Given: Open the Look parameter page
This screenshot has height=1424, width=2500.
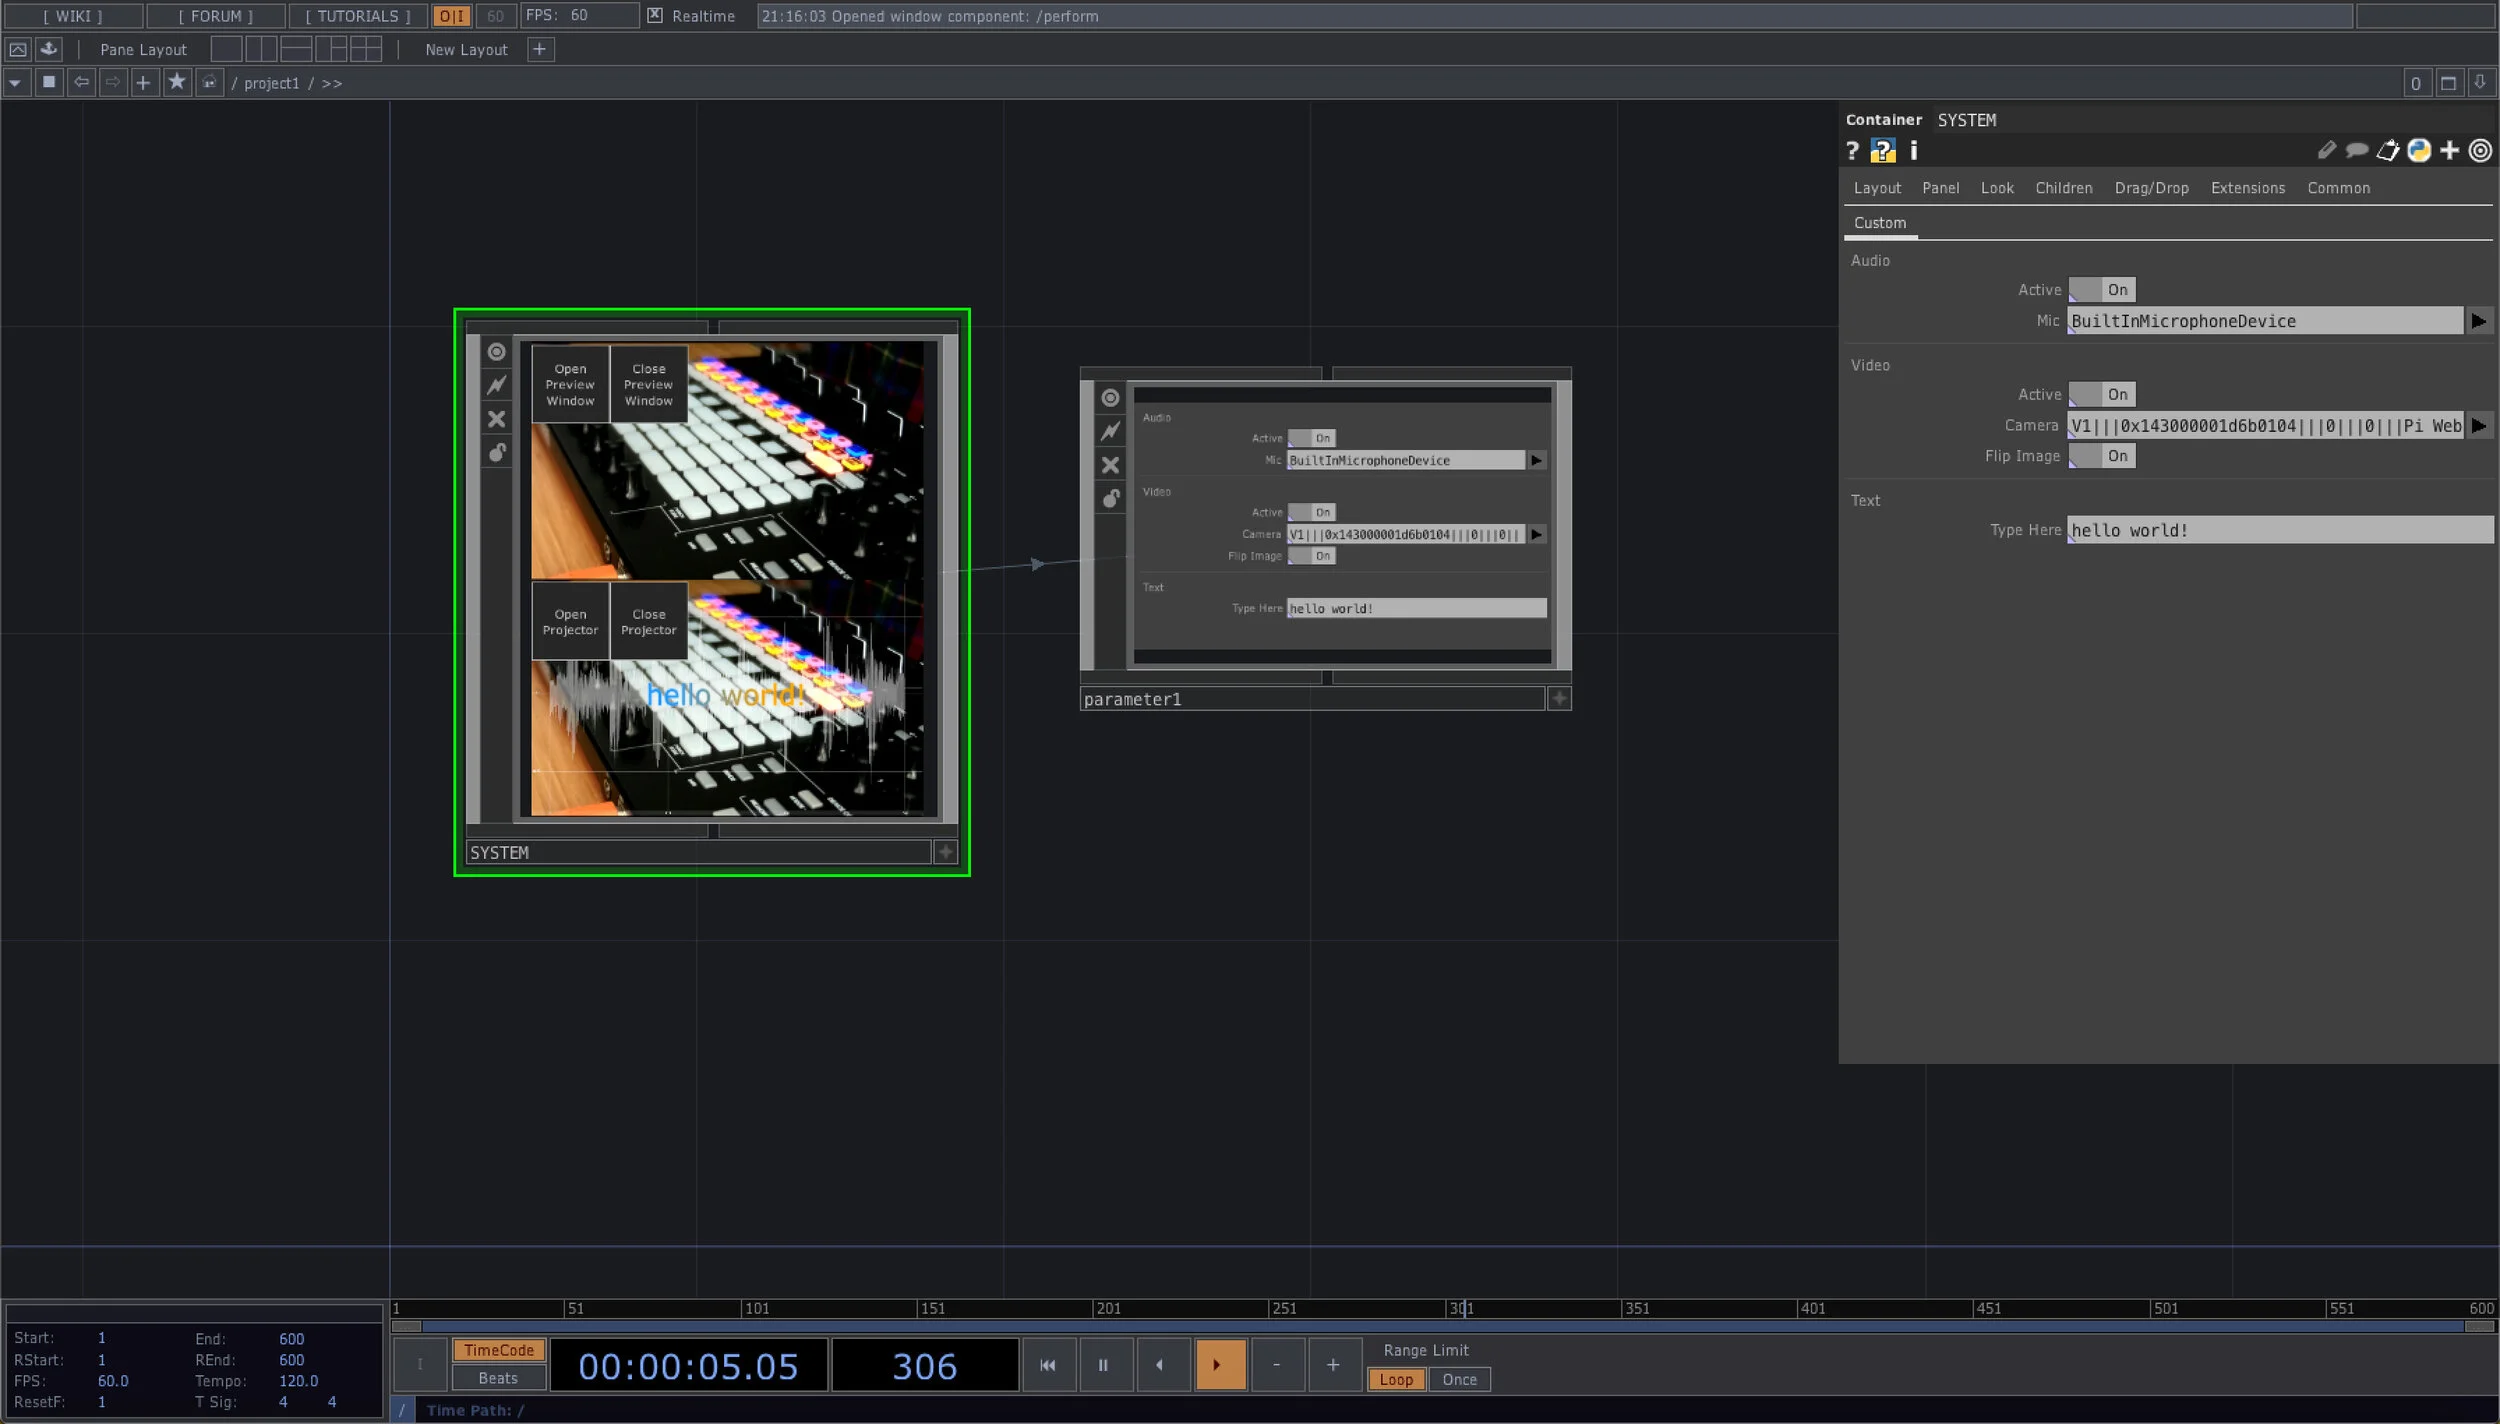Looking at the screenshot, I should (x=1996, y=188).
